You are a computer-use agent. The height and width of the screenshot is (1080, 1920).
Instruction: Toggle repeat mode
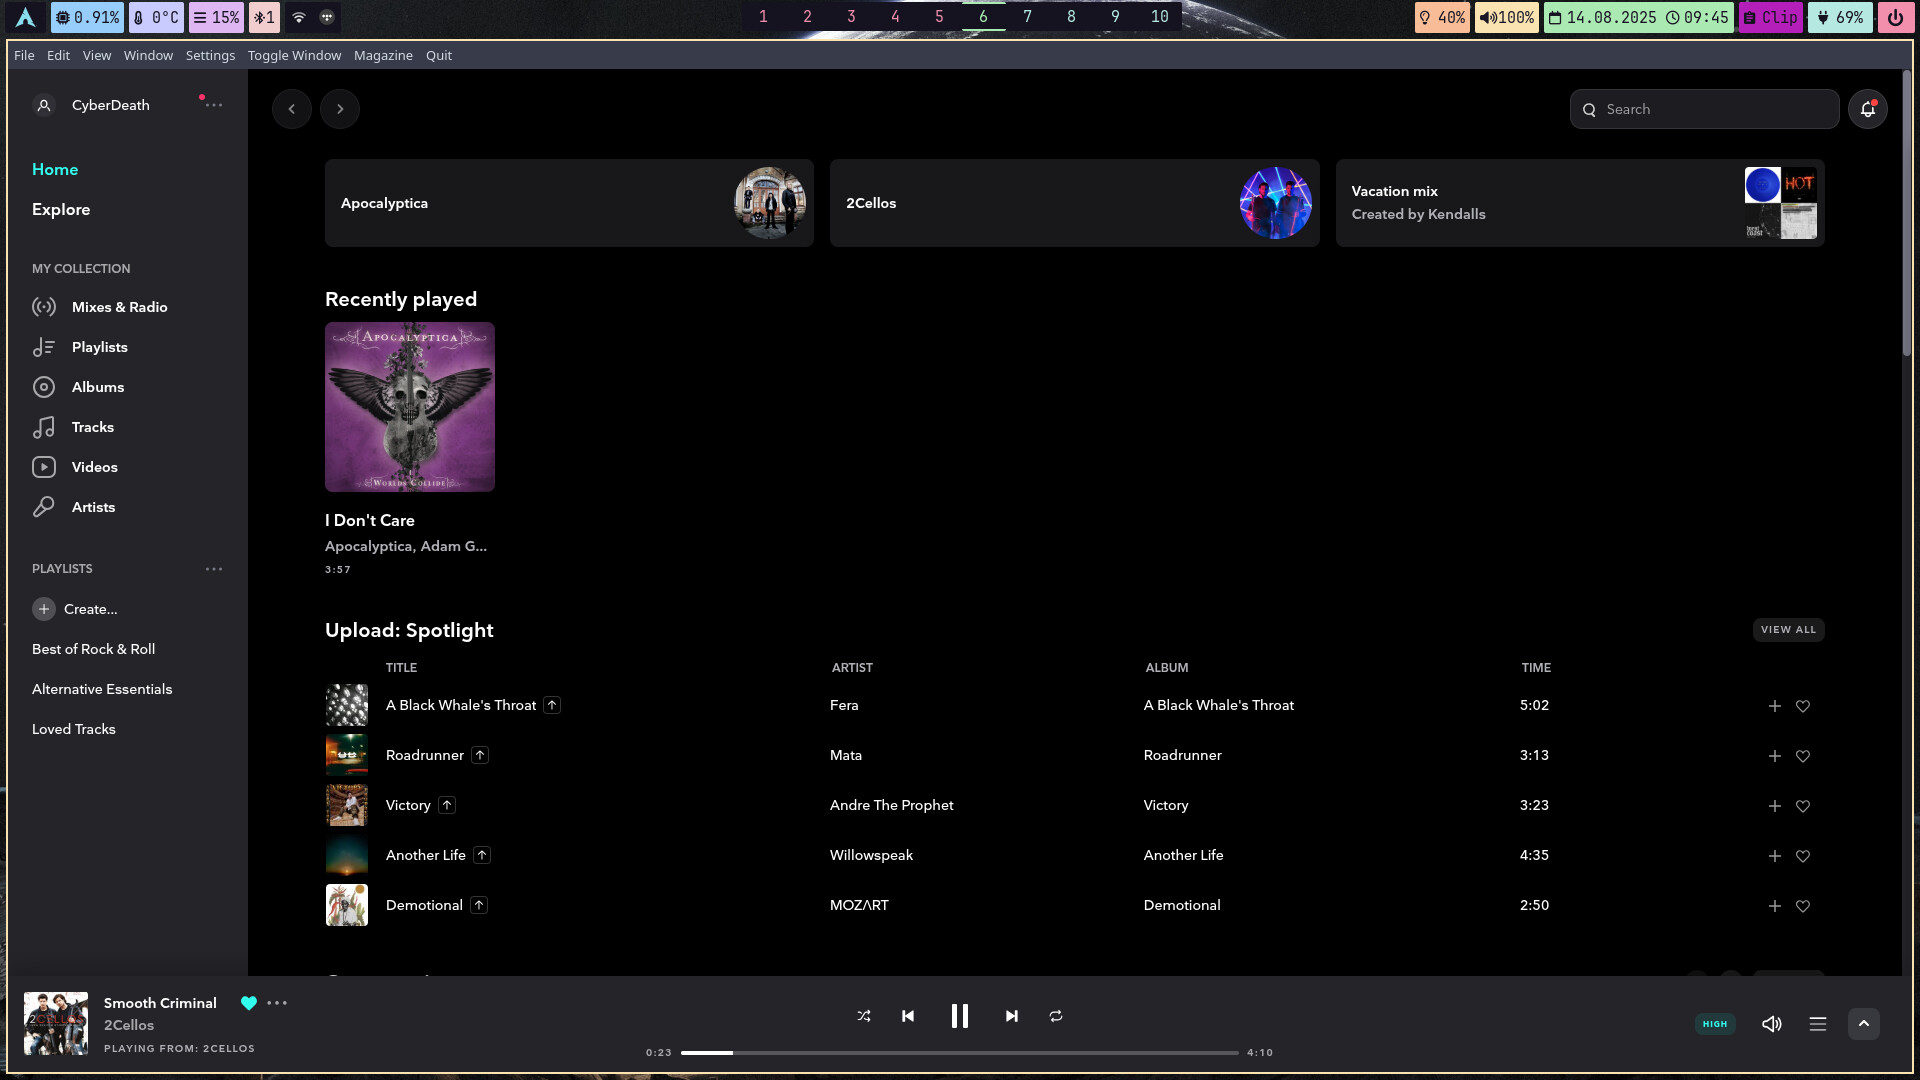pos(1056,1016)
